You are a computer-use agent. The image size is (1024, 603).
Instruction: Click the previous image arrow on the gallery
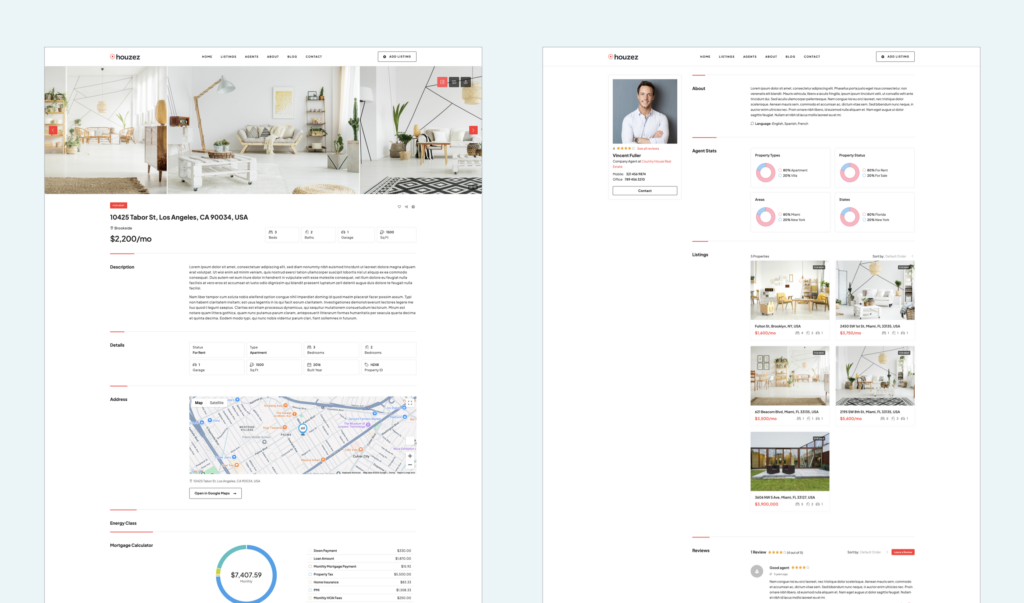(53, 130)
